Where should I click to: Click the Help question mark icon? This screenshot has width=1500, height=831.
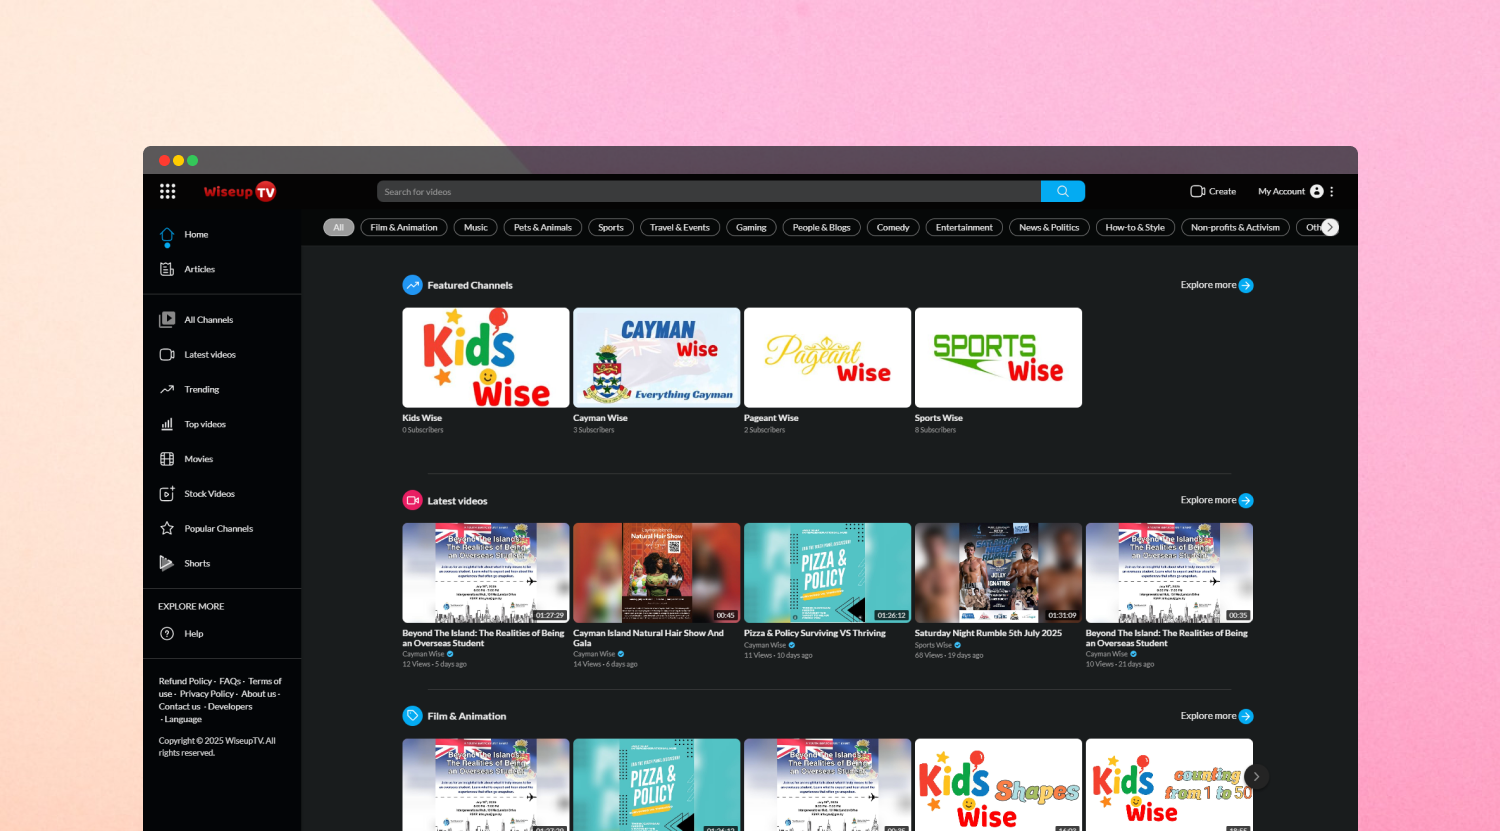click(x=167, y=634)
